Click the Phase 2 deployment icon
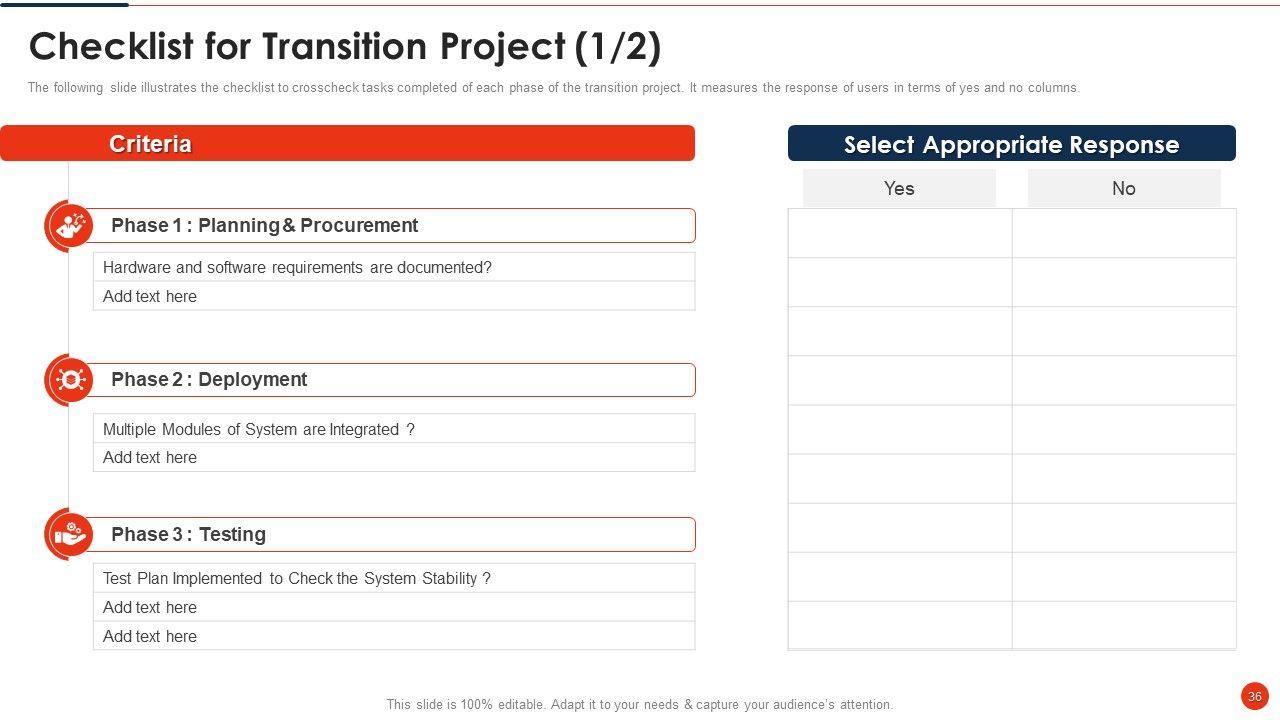The height and width of the screenshot is (720, 1280). [70, 380]
